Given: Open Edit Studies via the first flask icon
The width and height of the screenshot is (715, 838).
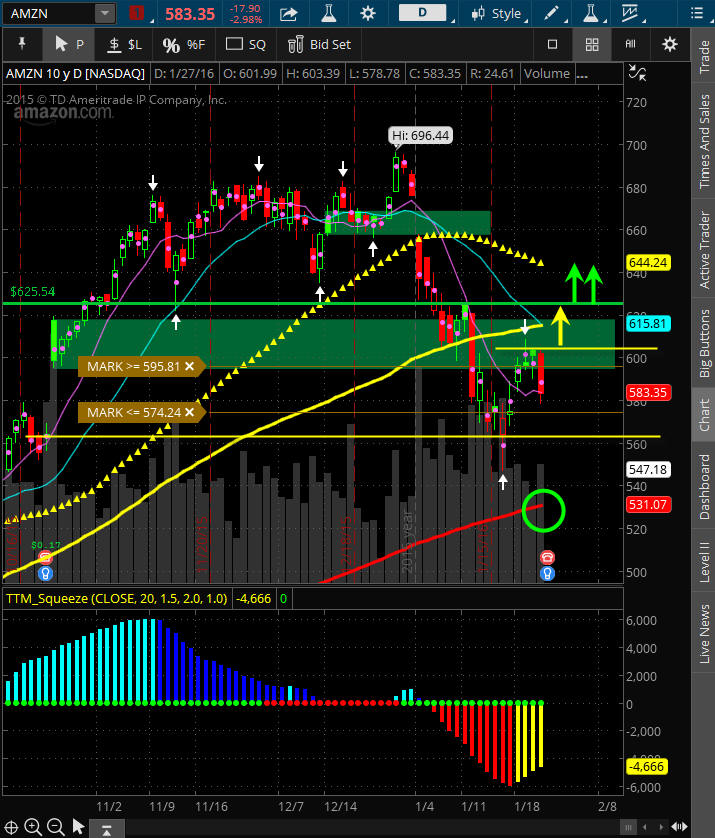Looking at the screenshot, I should point(328,13).
